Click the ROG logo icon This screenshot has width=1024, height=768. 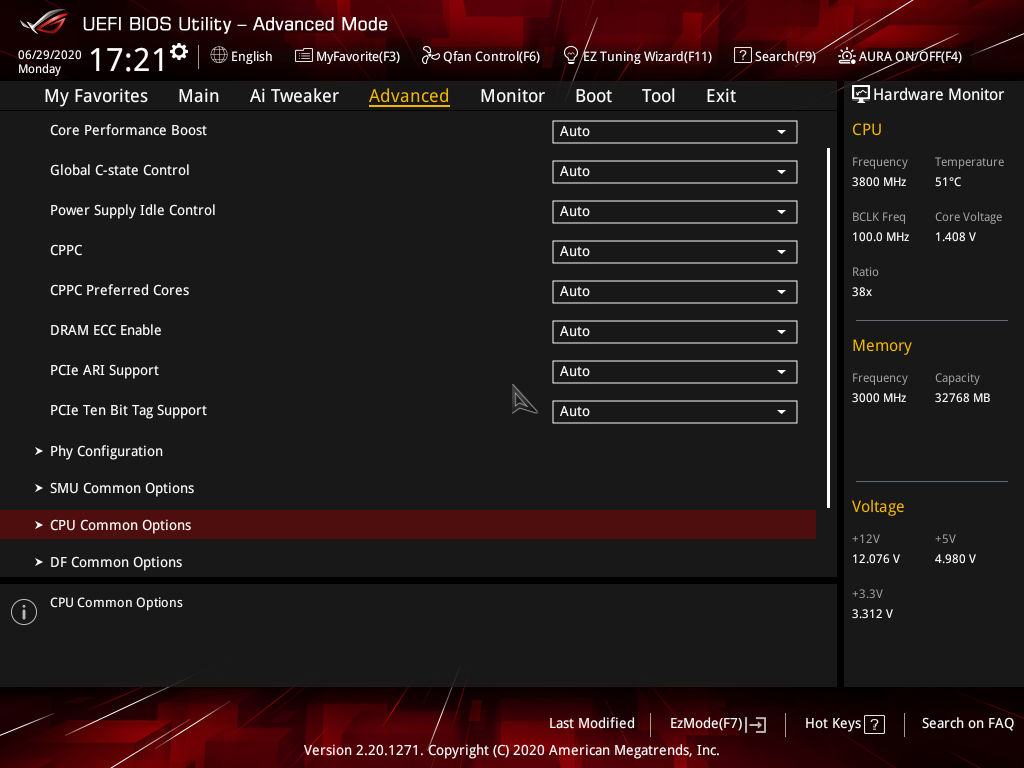pos(44,23)
